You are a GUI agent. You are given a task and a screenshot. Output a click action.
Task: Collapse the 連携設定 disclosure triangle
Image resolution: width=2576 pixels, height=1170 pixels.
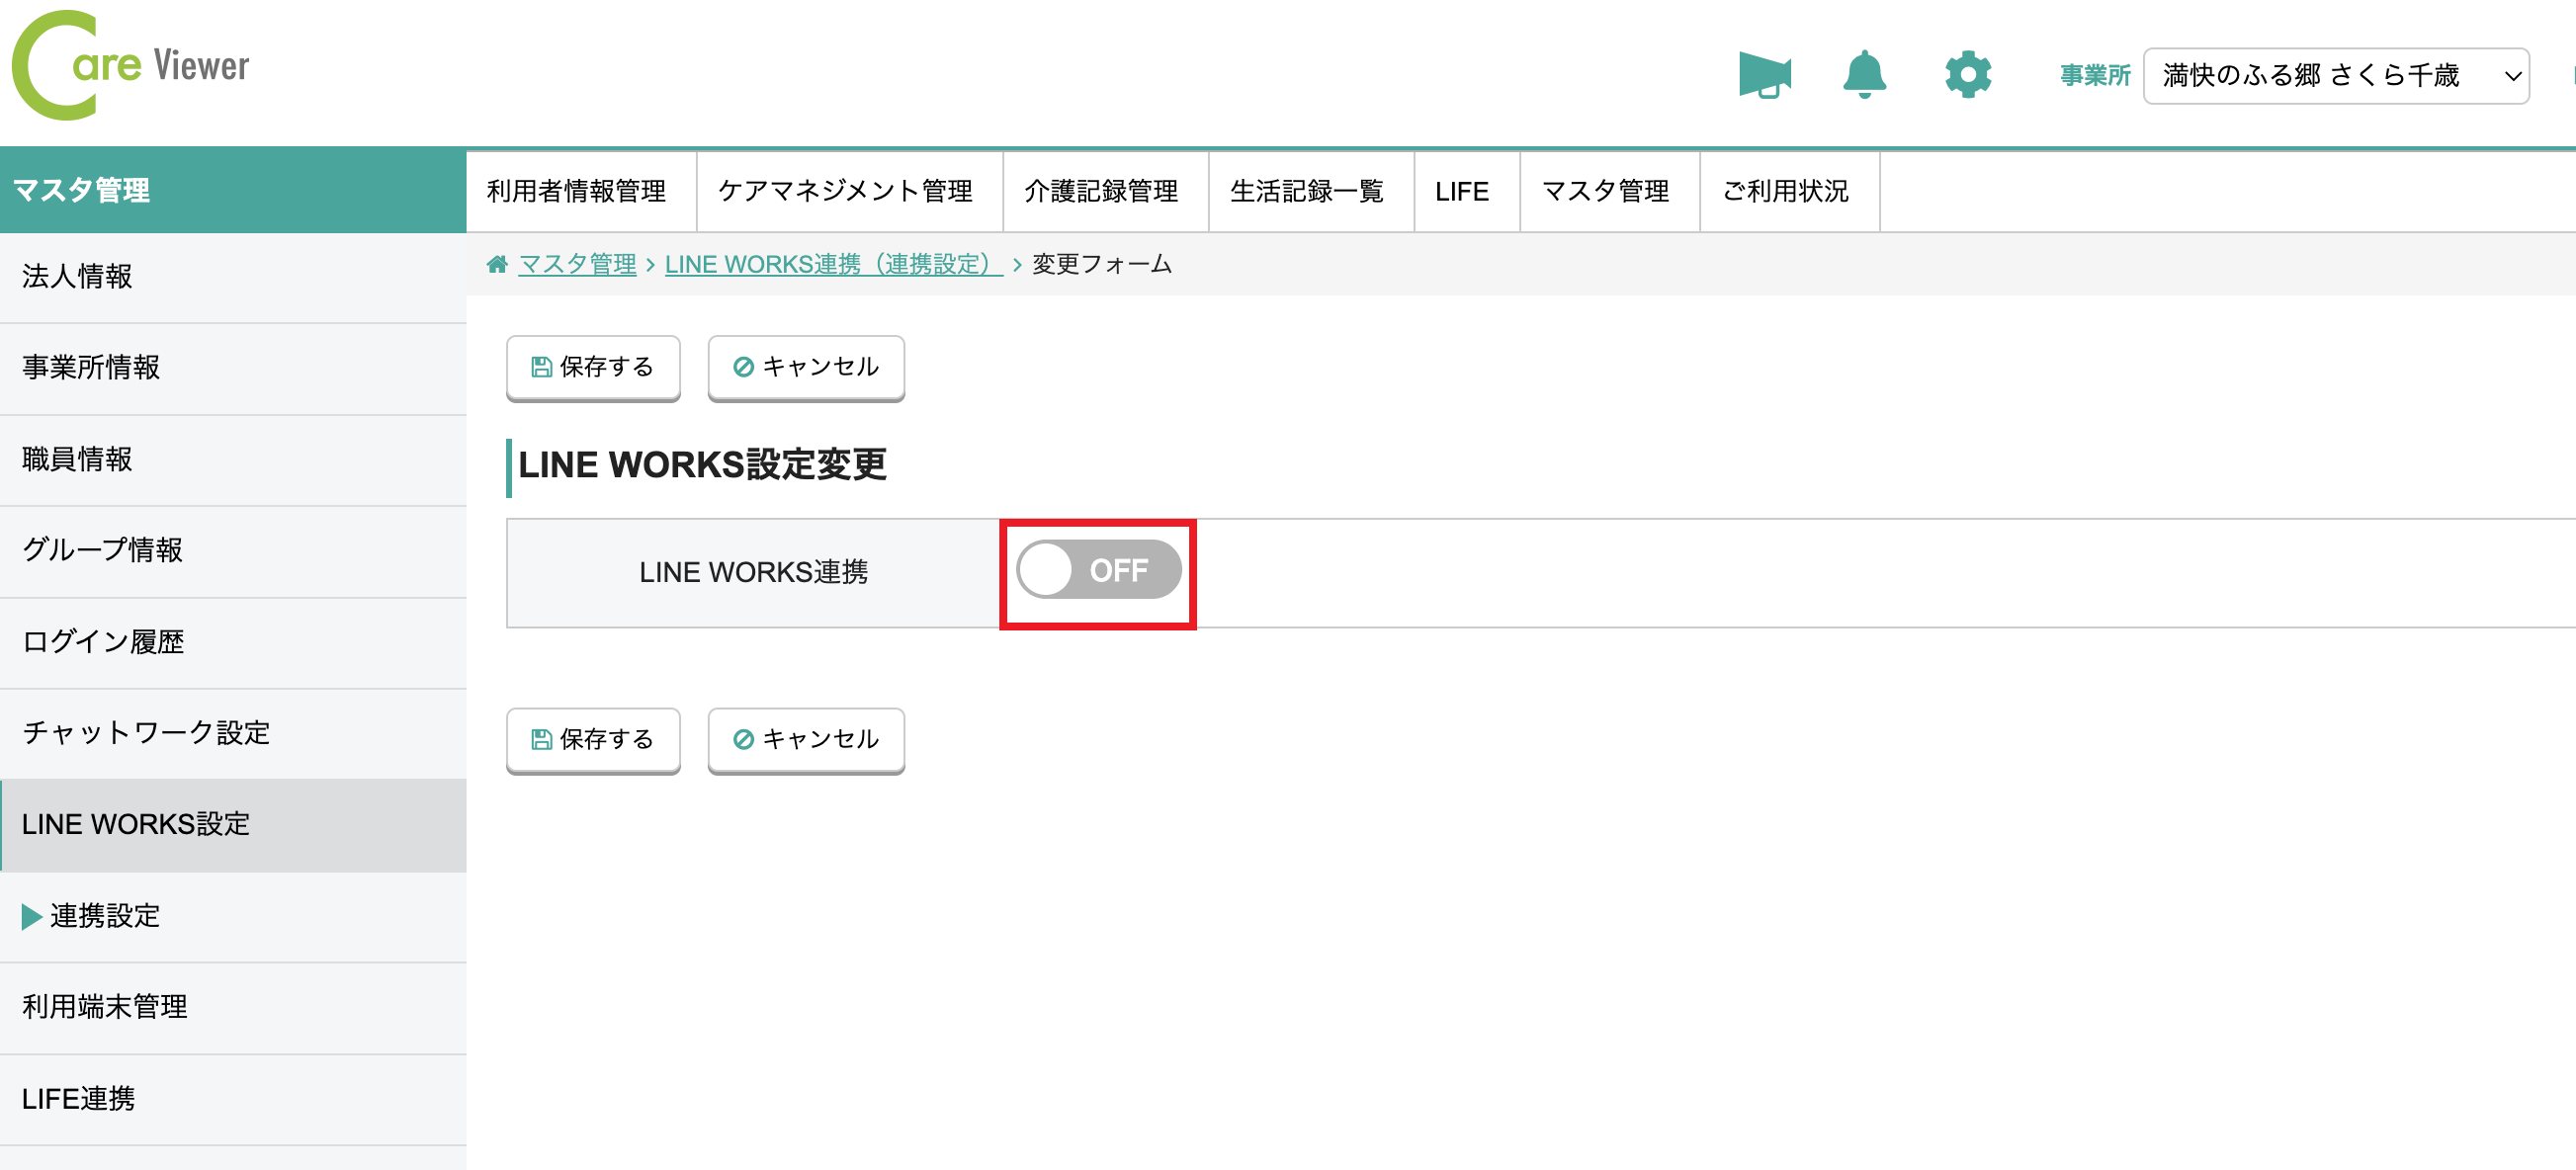coord(30,916)
